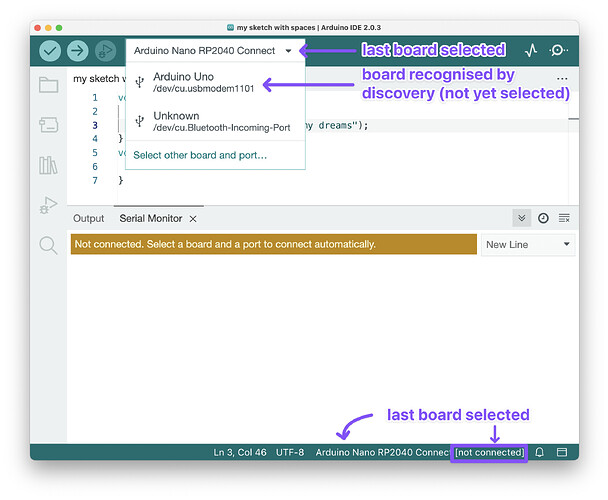Click the Upload arrow button
The height and width of the screenshot is (500, 608).
[78, 51]
